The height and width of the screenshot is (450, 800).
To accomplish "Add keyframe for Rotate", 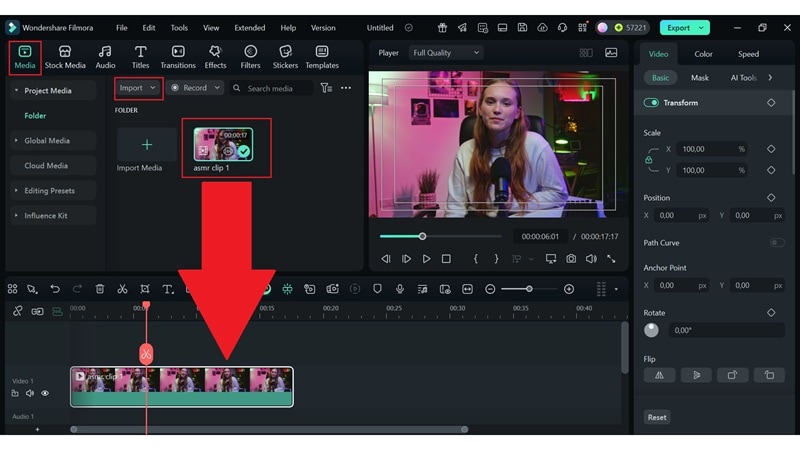I will tap(771, 312).
